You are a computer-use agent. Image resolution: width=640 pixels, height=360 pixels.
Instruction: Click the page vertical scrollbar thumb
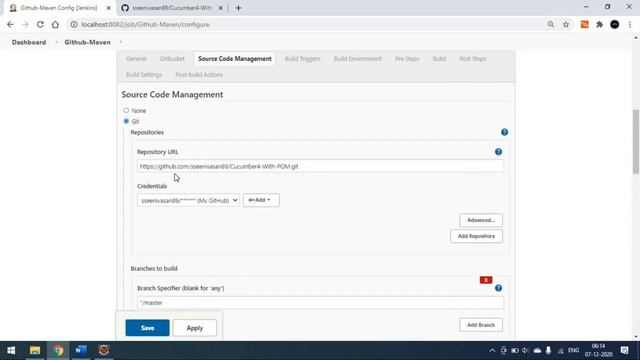pos(636,142)
